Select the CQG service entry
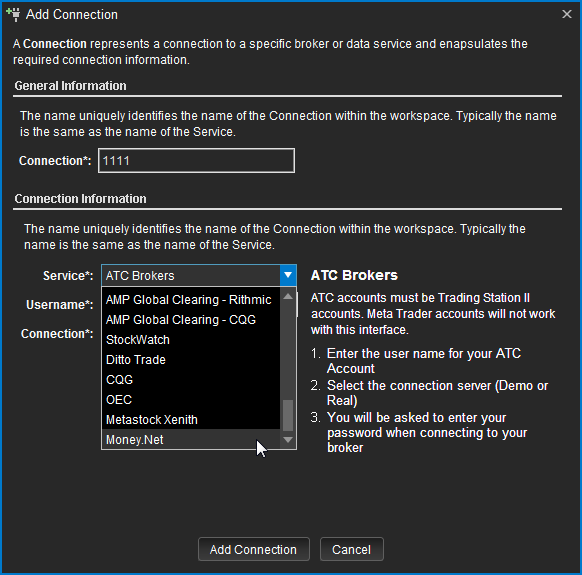582x575 pixels. (x=191, y=380)
